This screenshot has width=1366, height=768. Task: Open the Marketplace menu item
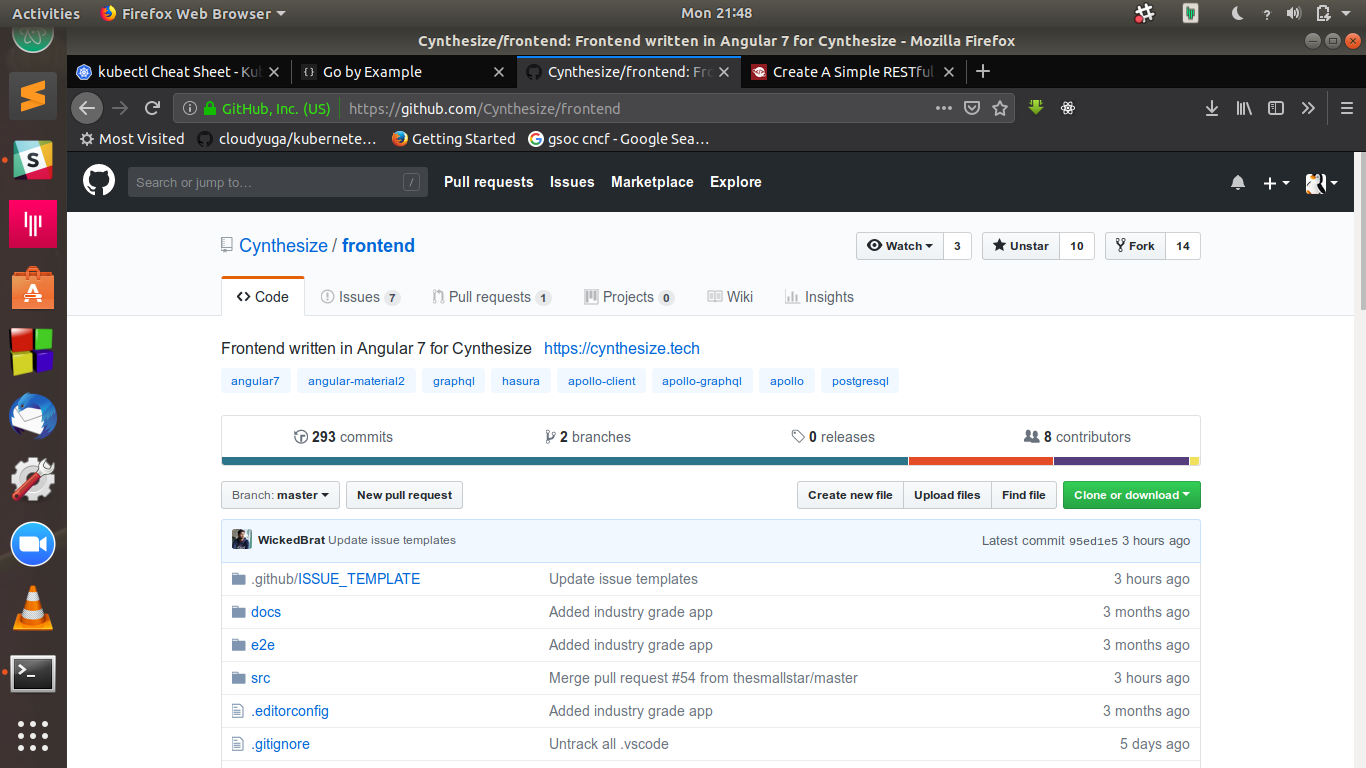(652, 182)
